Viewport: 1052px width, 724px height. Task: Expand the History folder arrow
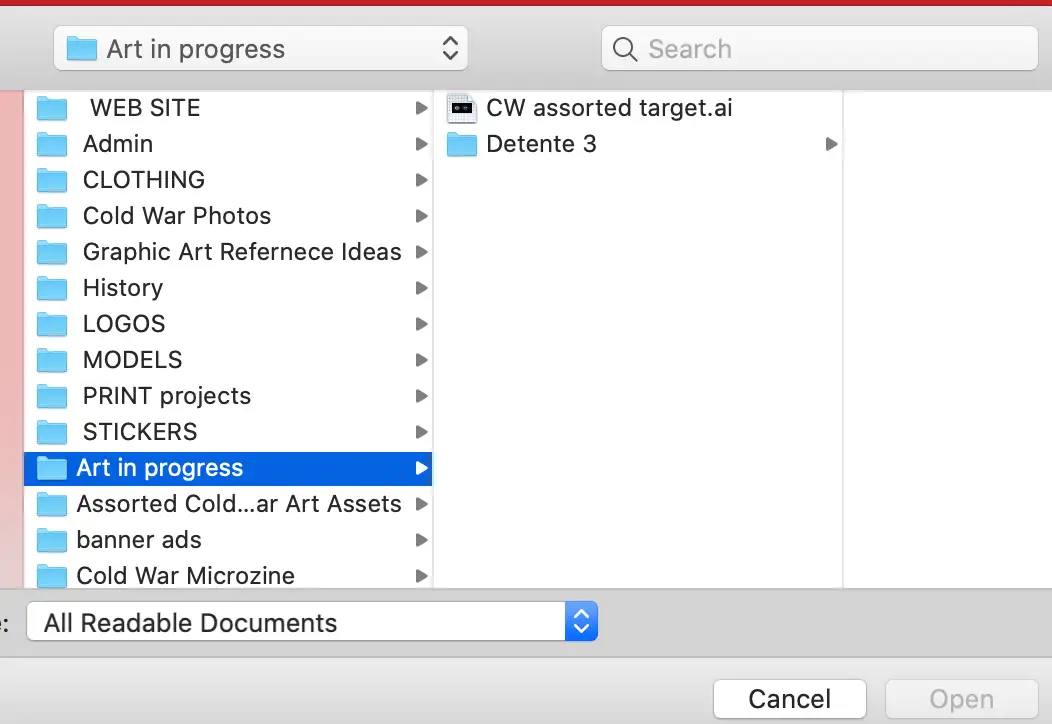(x=422, y=288)
